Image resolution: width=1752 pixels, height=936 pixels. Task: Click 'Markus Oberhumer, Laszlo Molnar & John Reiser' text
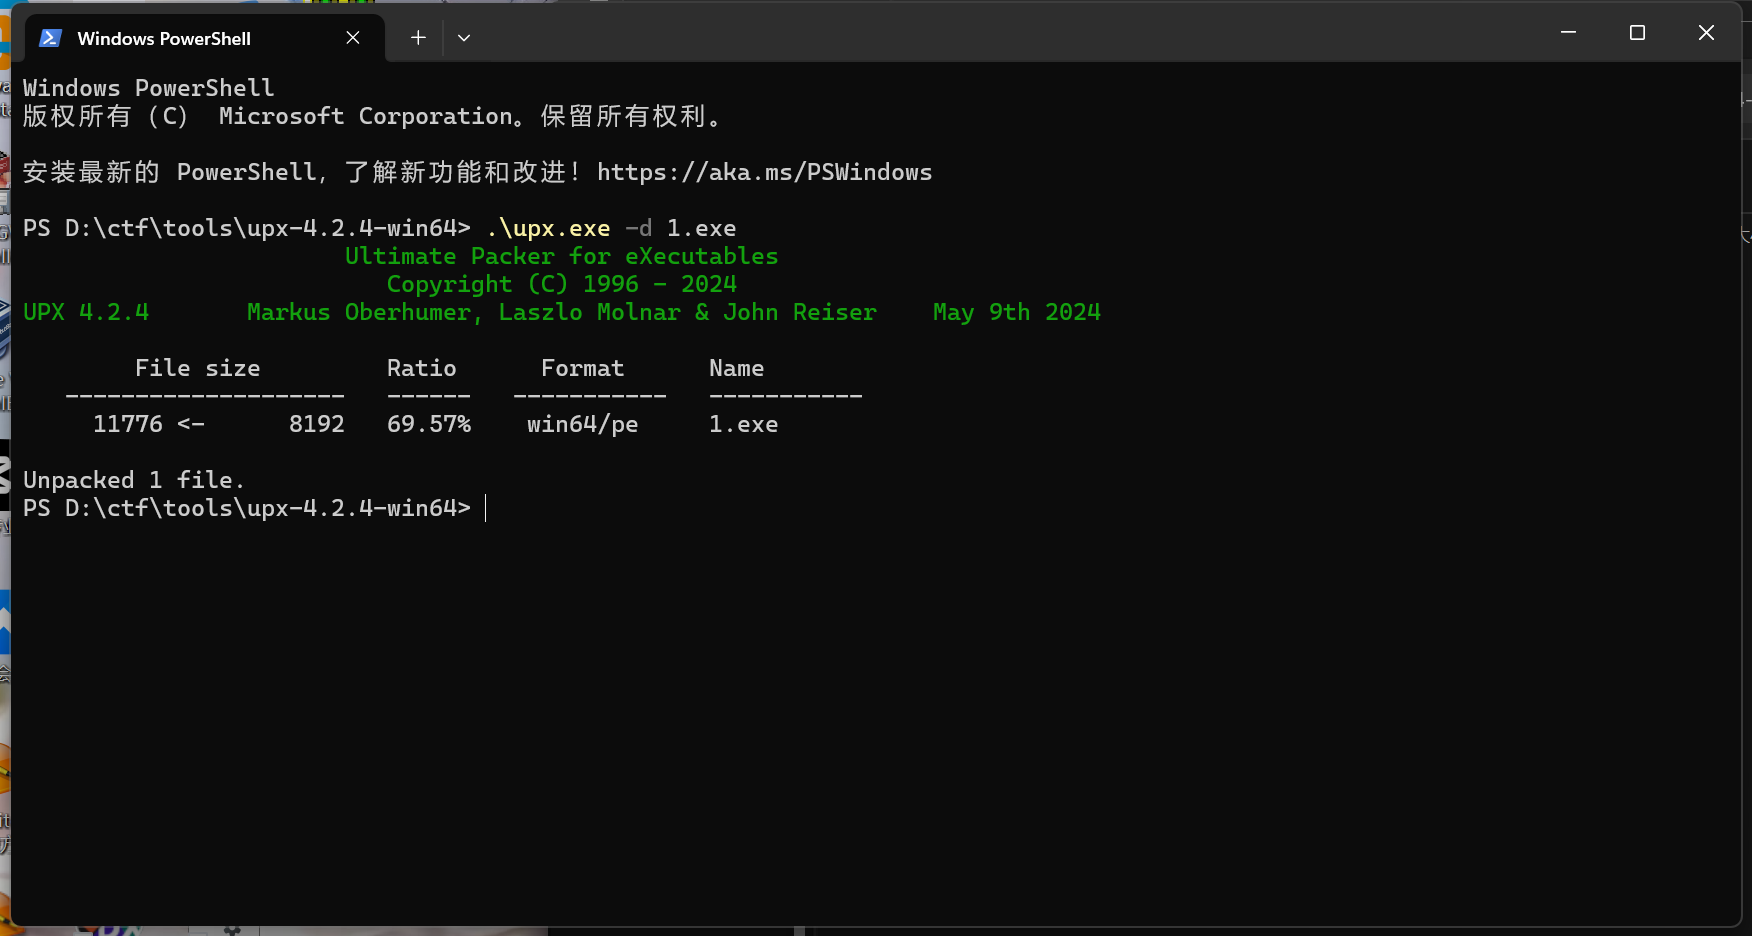[x=562, y=312]
